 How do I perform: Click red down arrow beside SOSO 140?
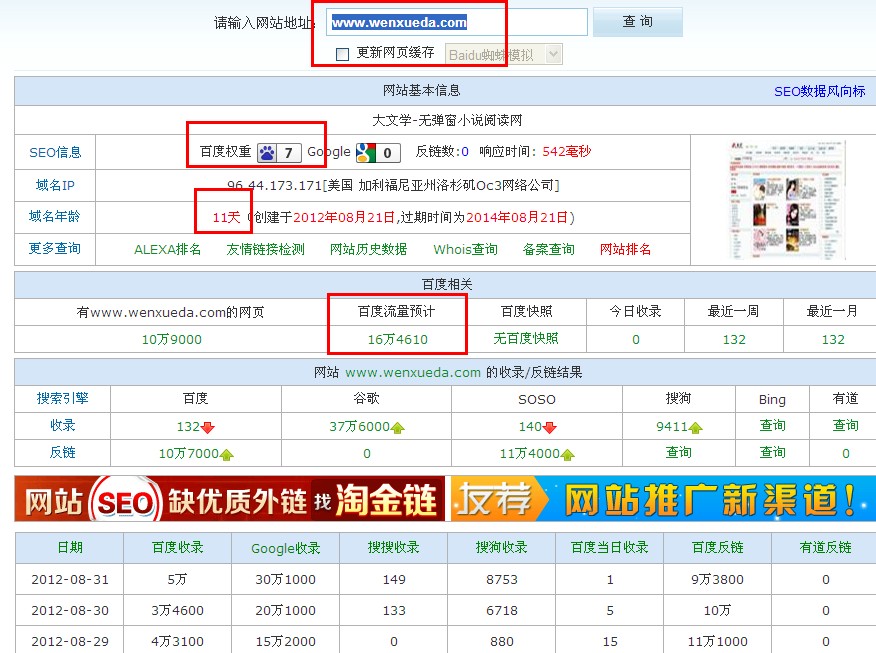[550, 428]
